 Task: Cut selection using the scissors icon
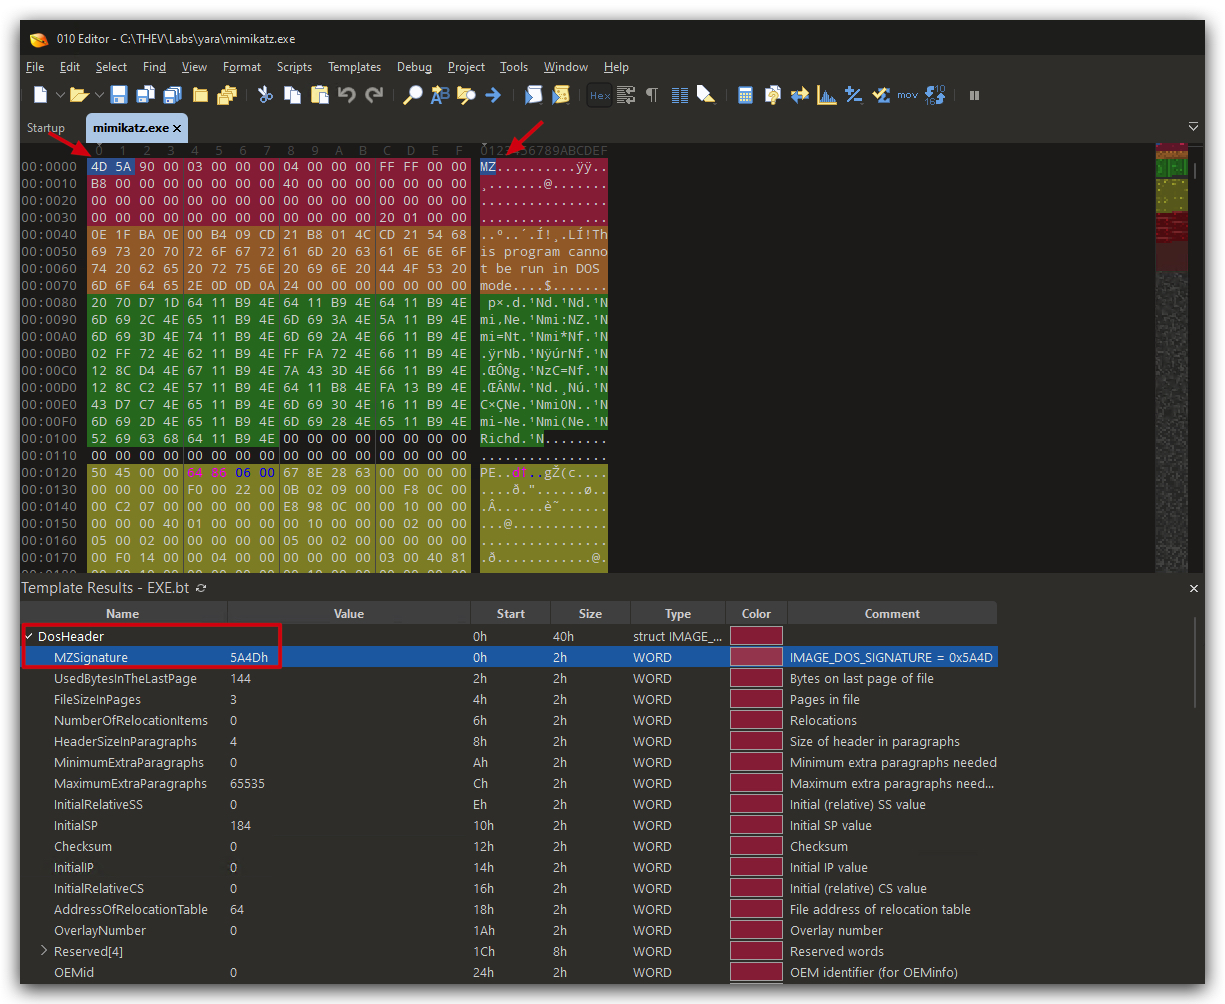(265, 95)
